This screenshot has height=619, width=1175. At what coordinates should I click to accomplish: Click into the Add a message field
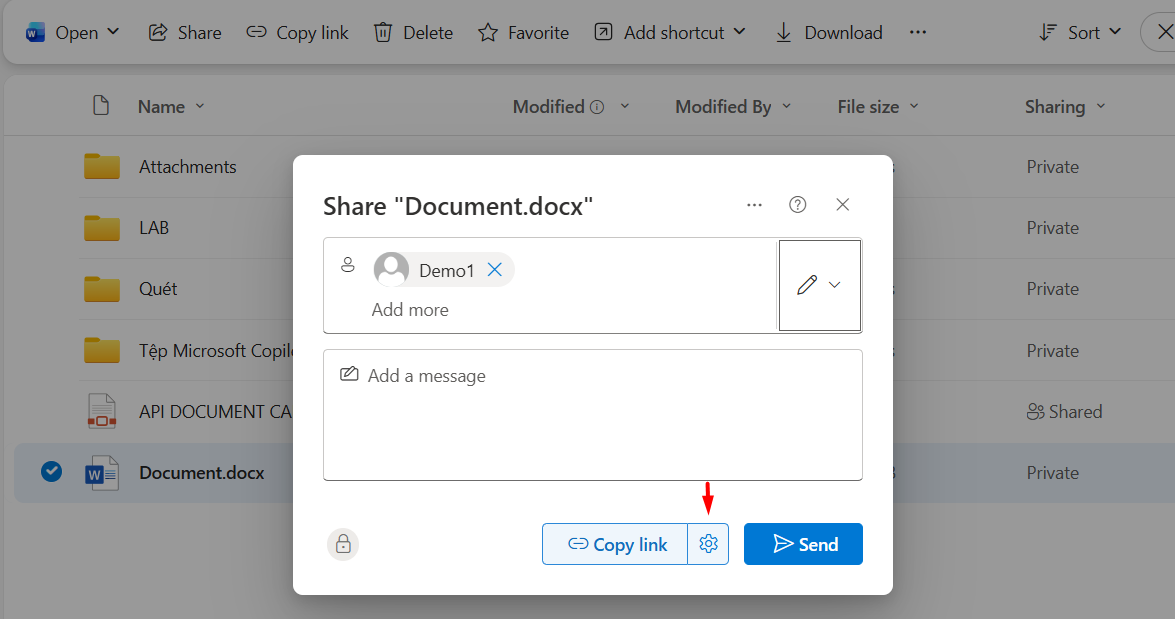[592, 415]
